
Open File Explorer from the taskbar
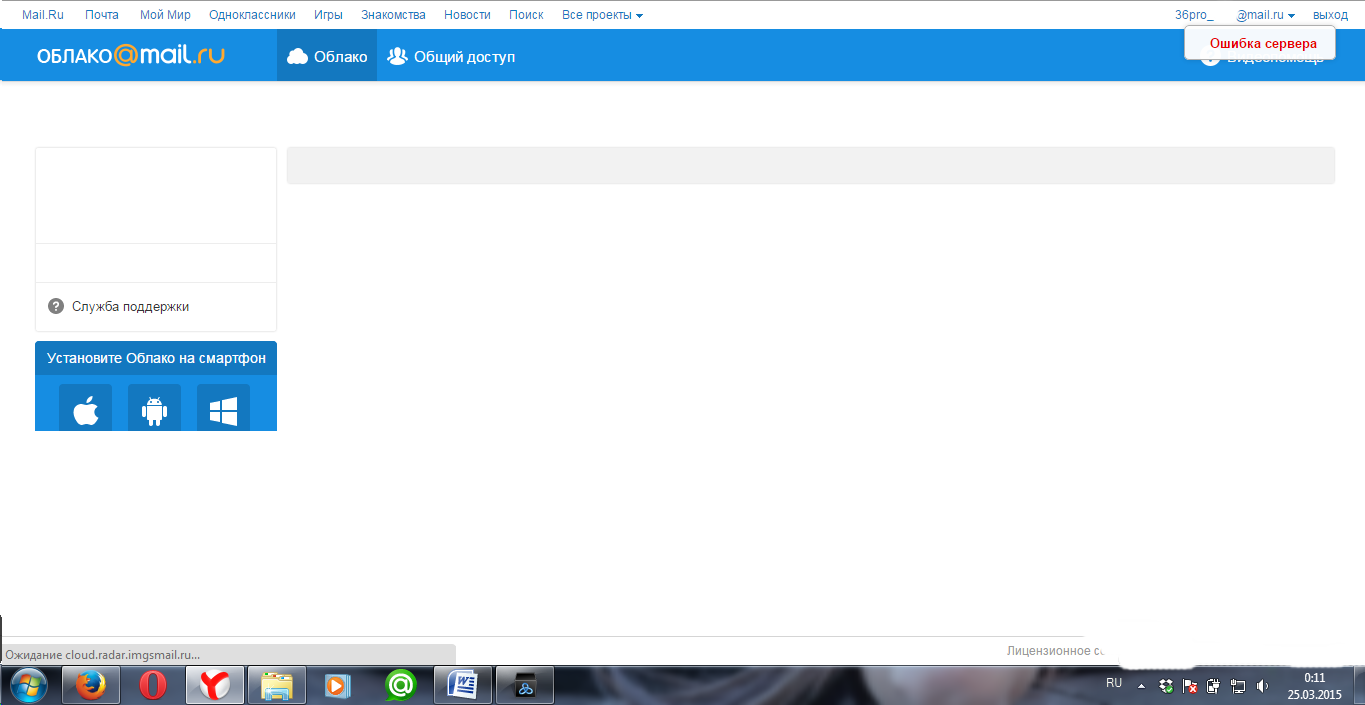pyautogui.click(x=276, y=685)
